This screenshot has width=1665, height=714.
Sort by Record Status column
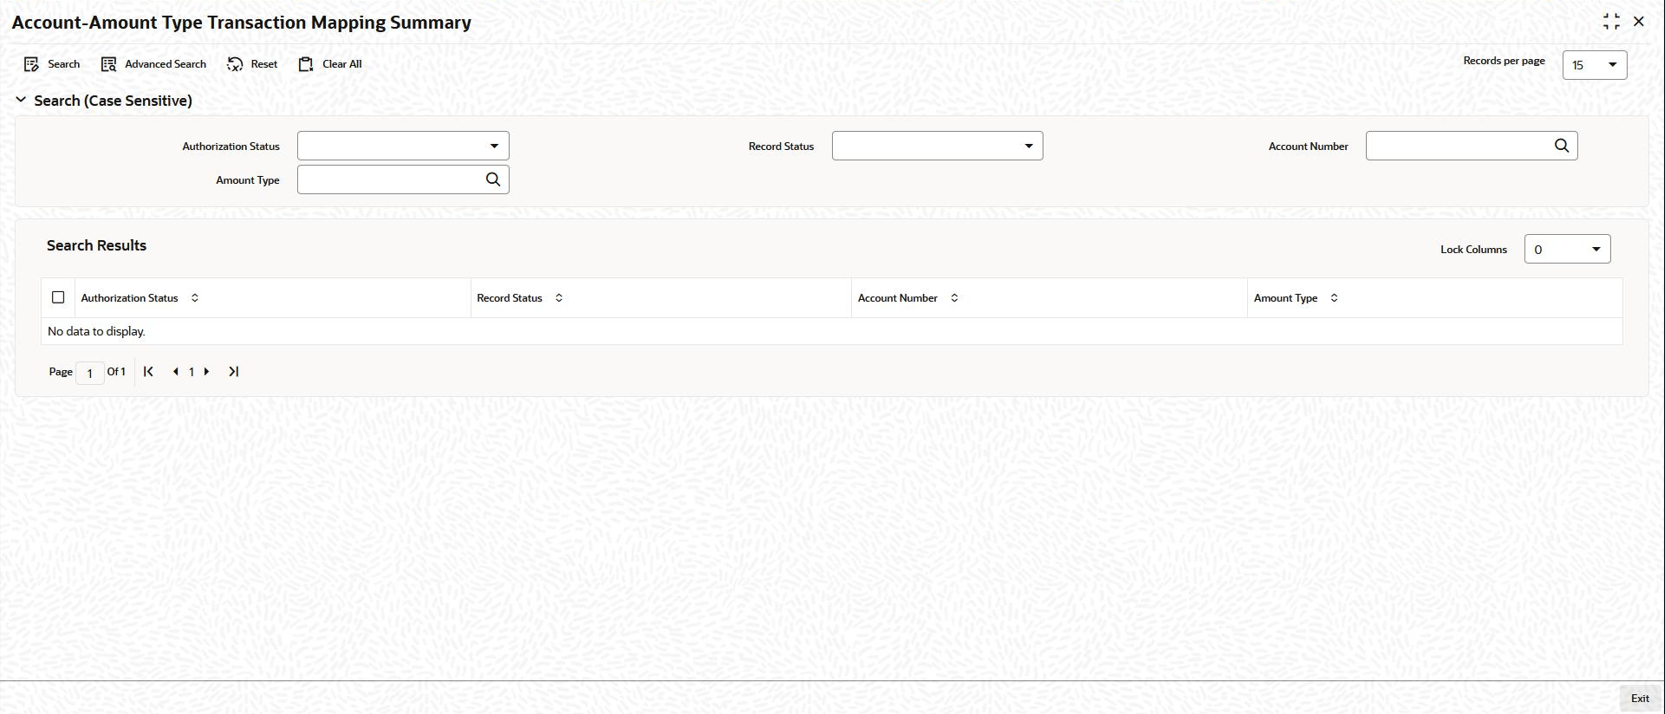[x=559, y=298]
